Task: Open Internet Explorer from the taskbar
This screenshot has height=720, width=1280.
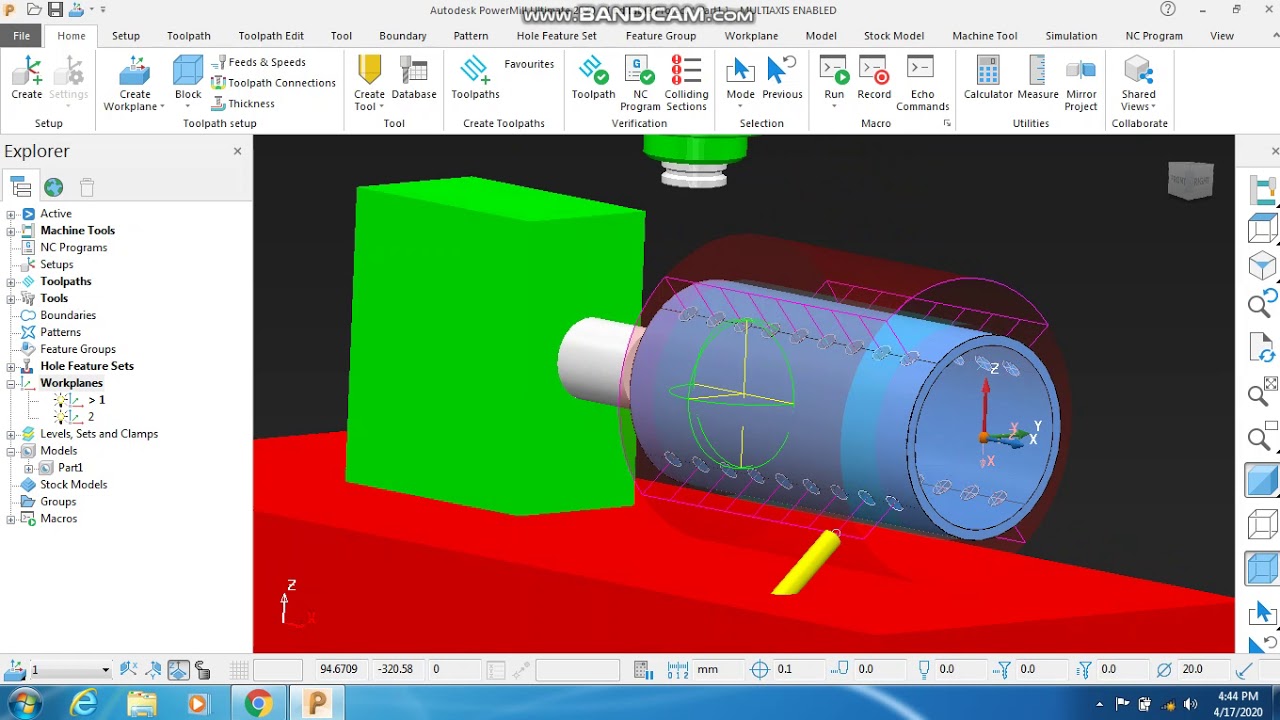Action: click(84, 704)
